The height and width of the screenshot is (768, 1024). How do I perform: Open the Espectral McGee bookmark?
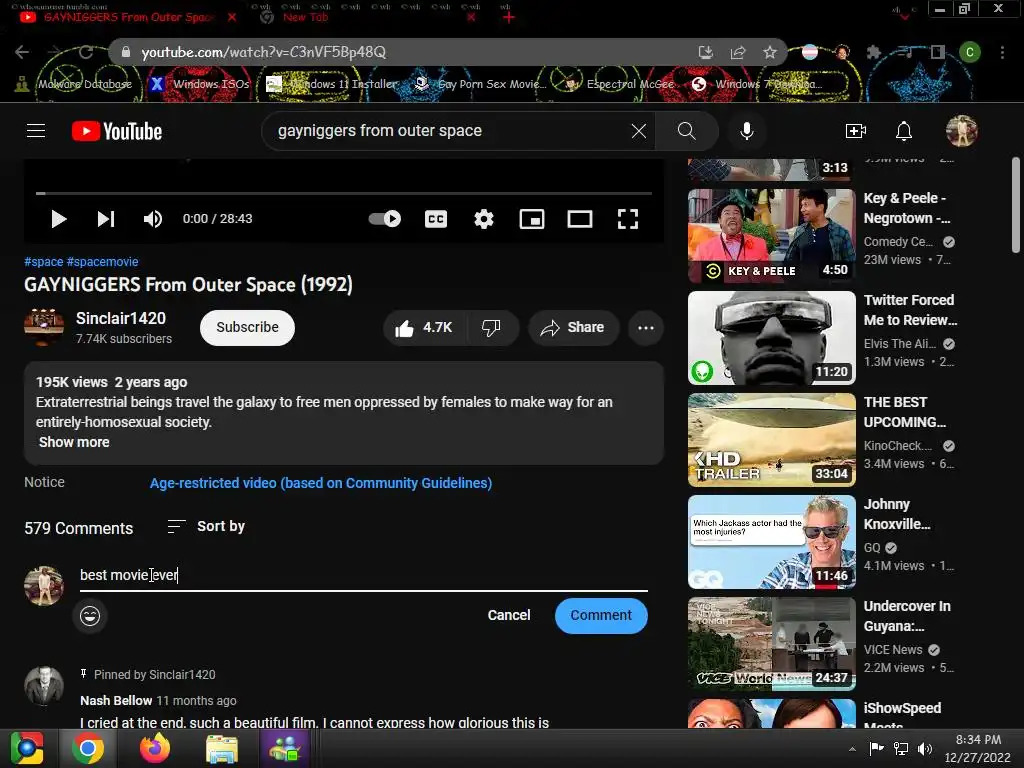point(619,84)
